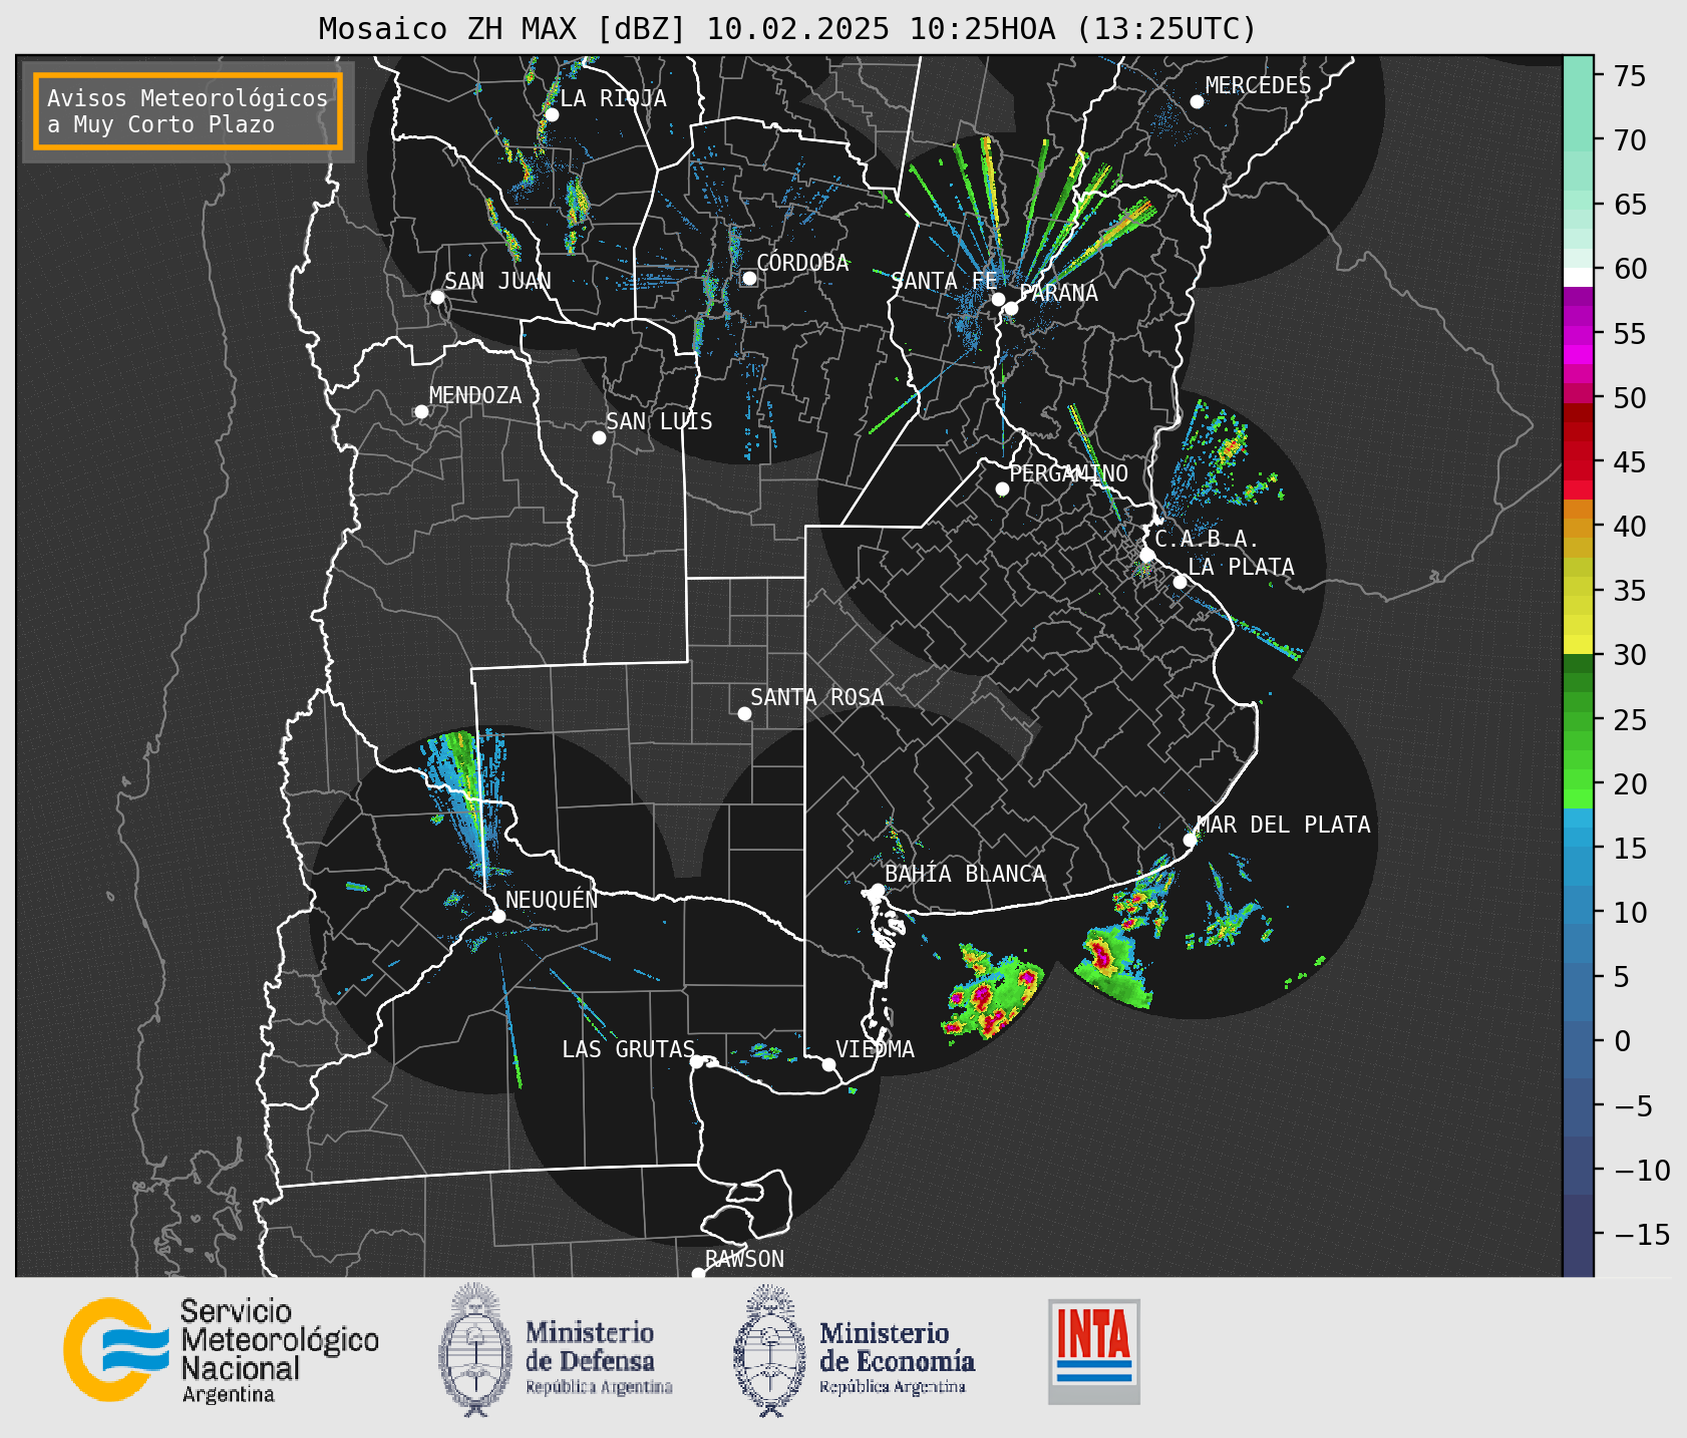Select the San Luis city marker dot
The height and width of the screenshot is (1438, 1687).
coord(599,438)
